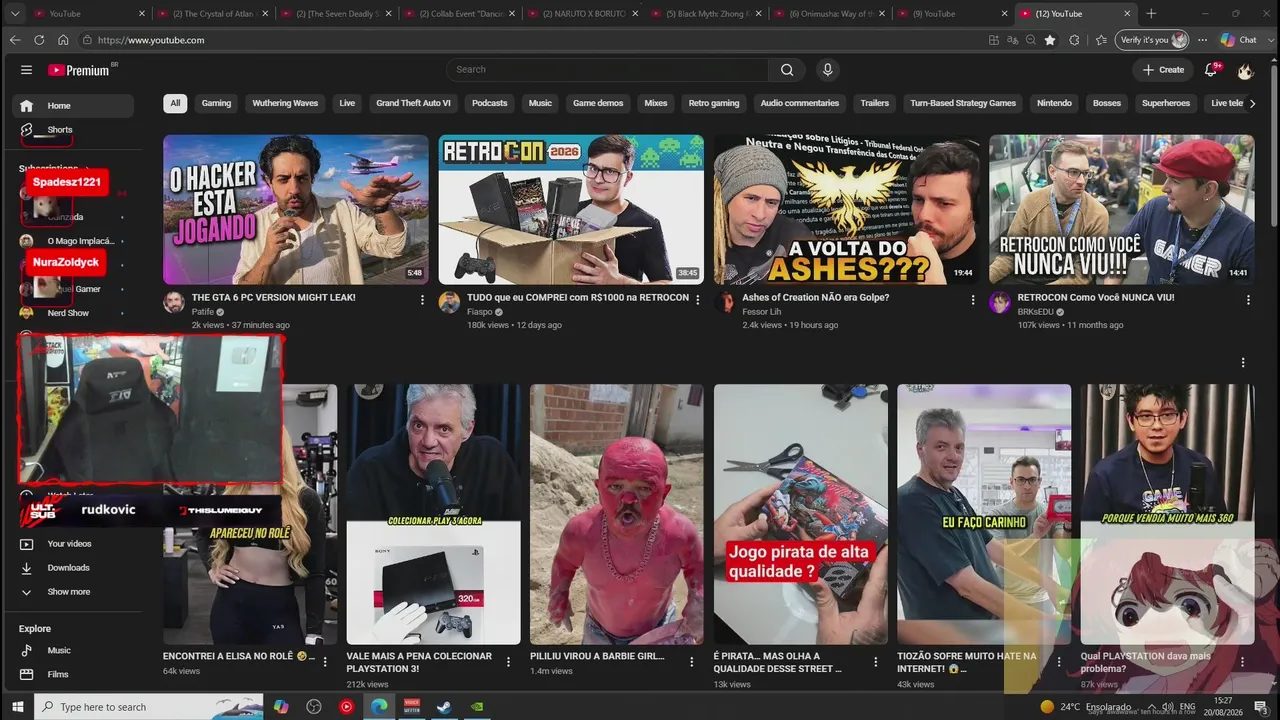1280x720 pixels.
Task: Click the Windows taskbar search box
Action: (x=149, y=707)
